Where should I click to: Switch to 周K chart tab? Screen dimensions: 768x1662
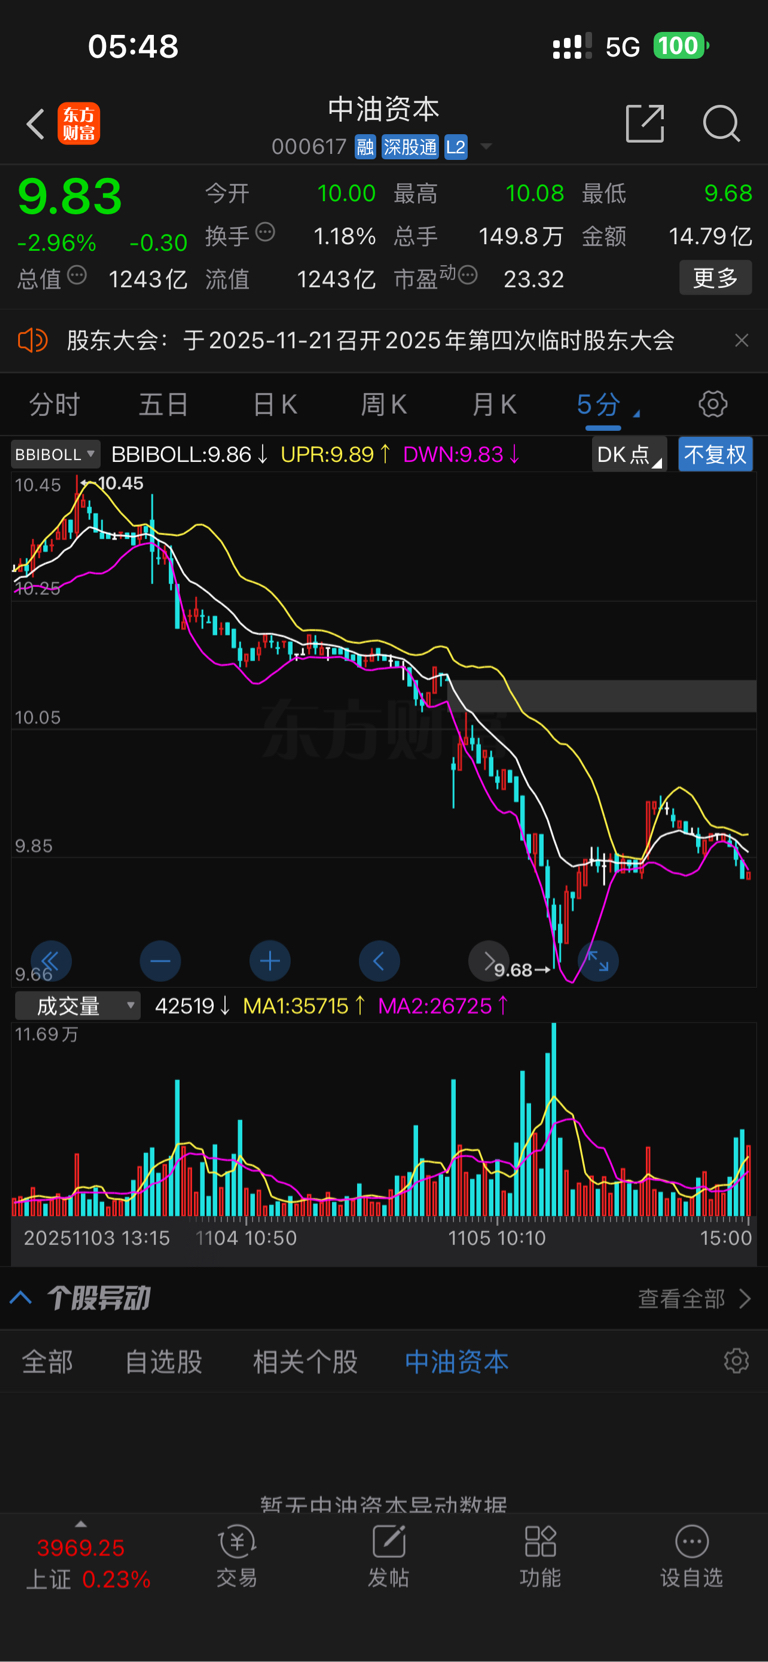[x=383, y=404]
